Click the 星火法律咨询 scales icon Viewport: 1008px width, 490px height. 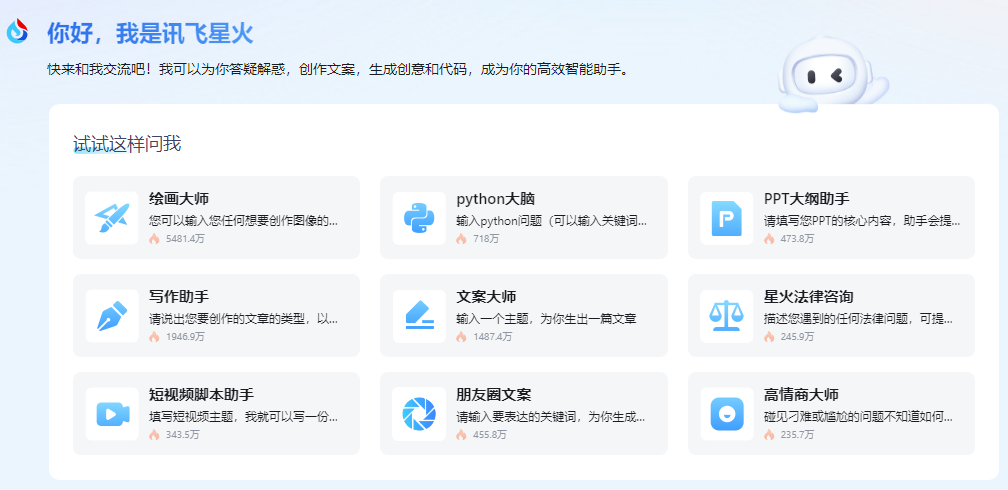point(726,316)
